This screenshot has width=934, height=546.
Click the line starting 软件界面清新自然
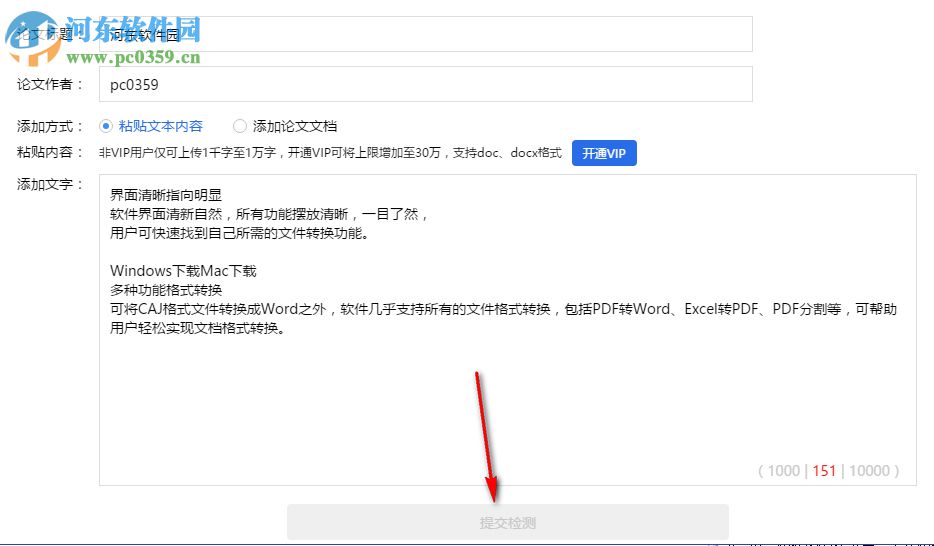tap(269, 214)
